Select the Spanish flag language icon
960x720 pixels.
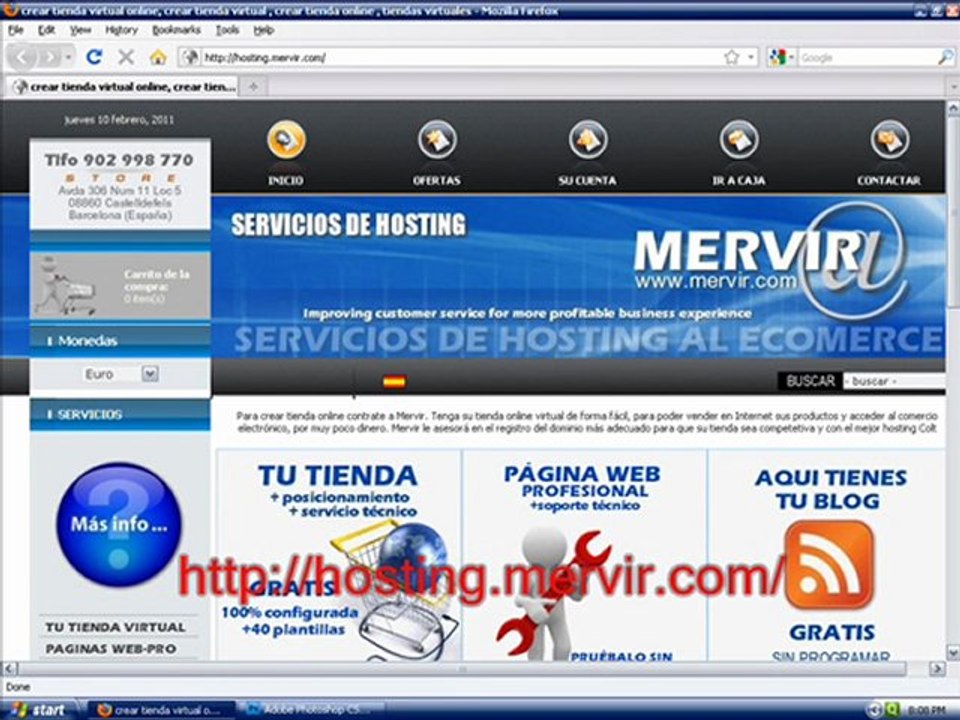coord(394,381)
